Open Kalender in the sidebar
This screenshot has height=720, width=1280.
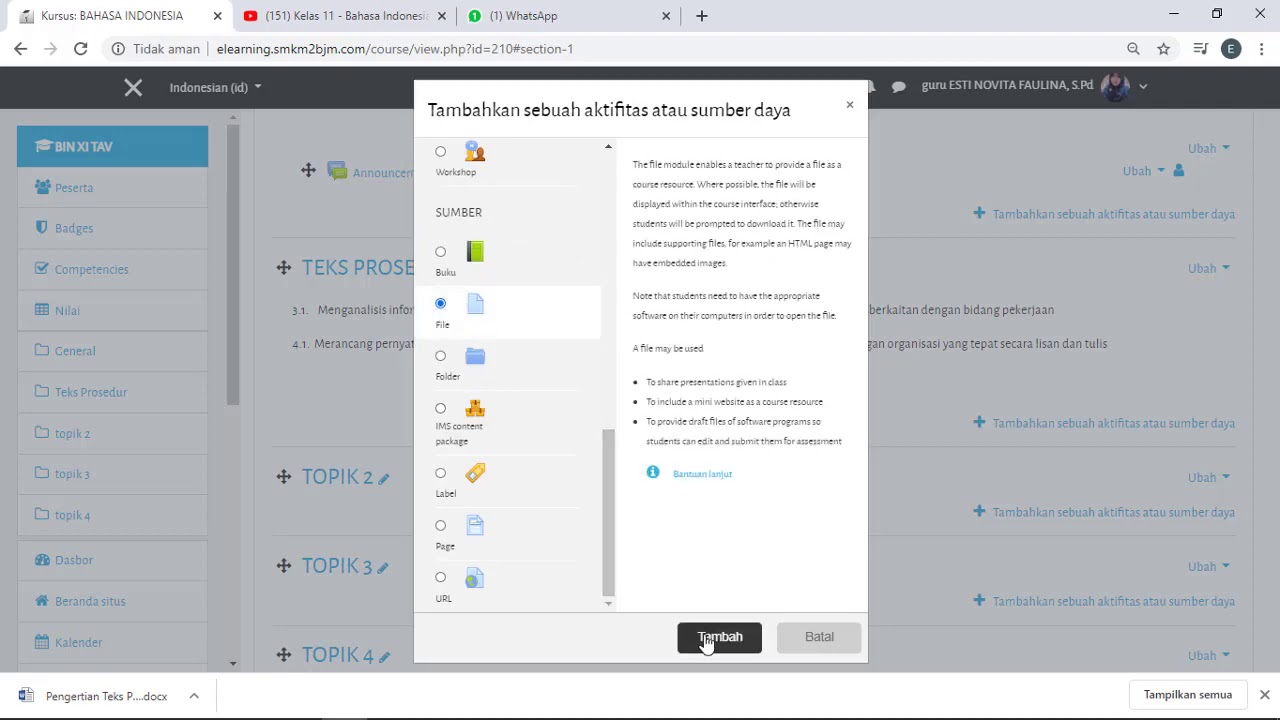pos(112,642)
